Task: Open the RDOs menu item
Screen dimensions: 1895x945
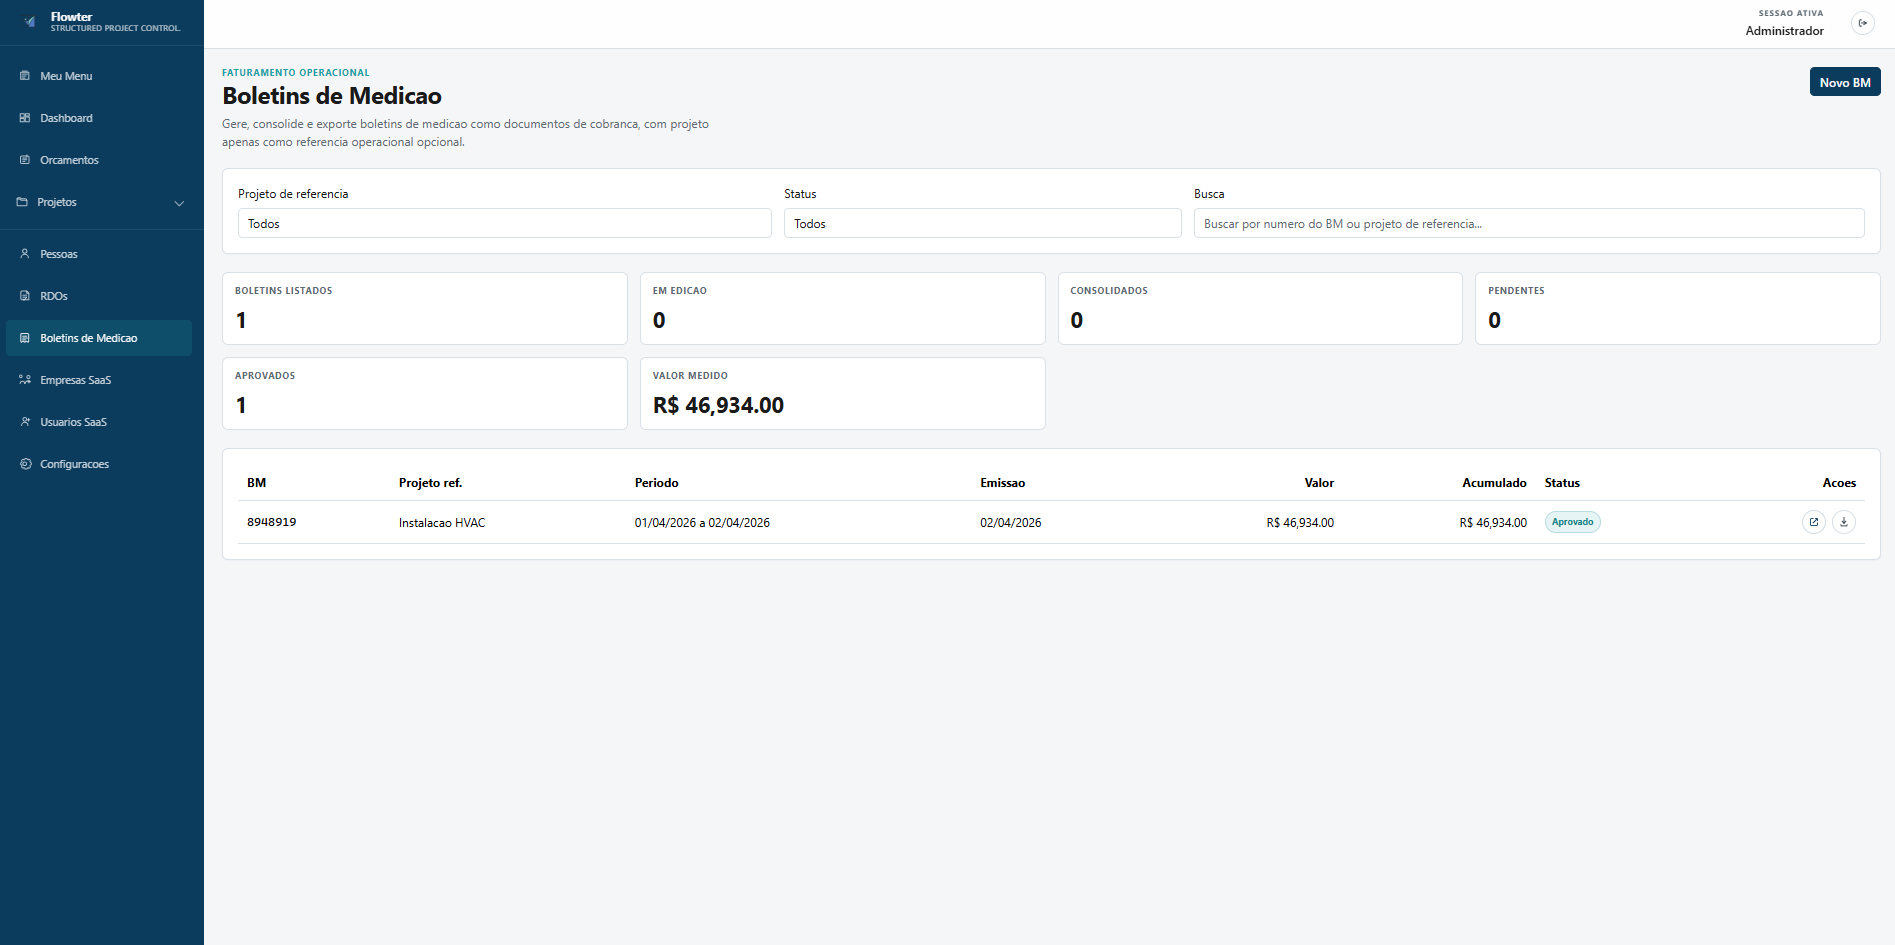Action: [54, 296]
